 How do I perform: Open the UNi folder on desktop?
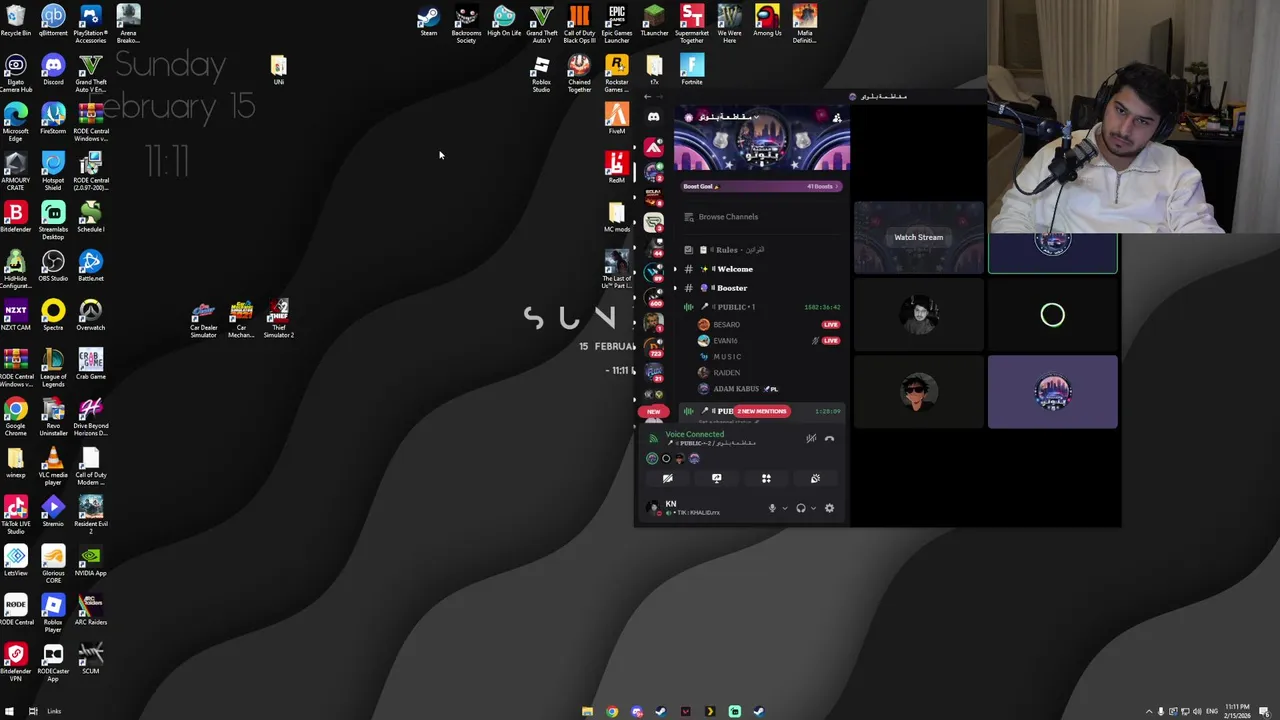click(x=278, y=70)
